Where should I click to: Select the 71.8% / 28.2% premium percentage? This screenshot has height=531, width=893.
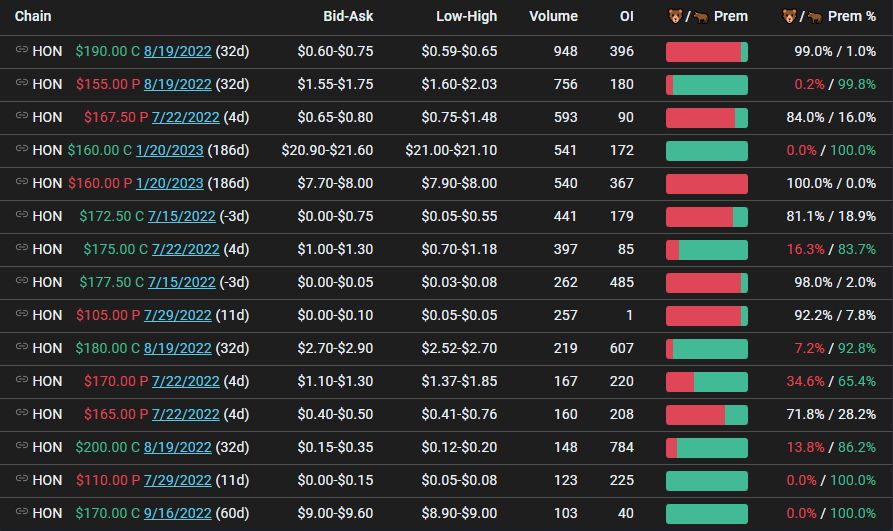point(831,415)
